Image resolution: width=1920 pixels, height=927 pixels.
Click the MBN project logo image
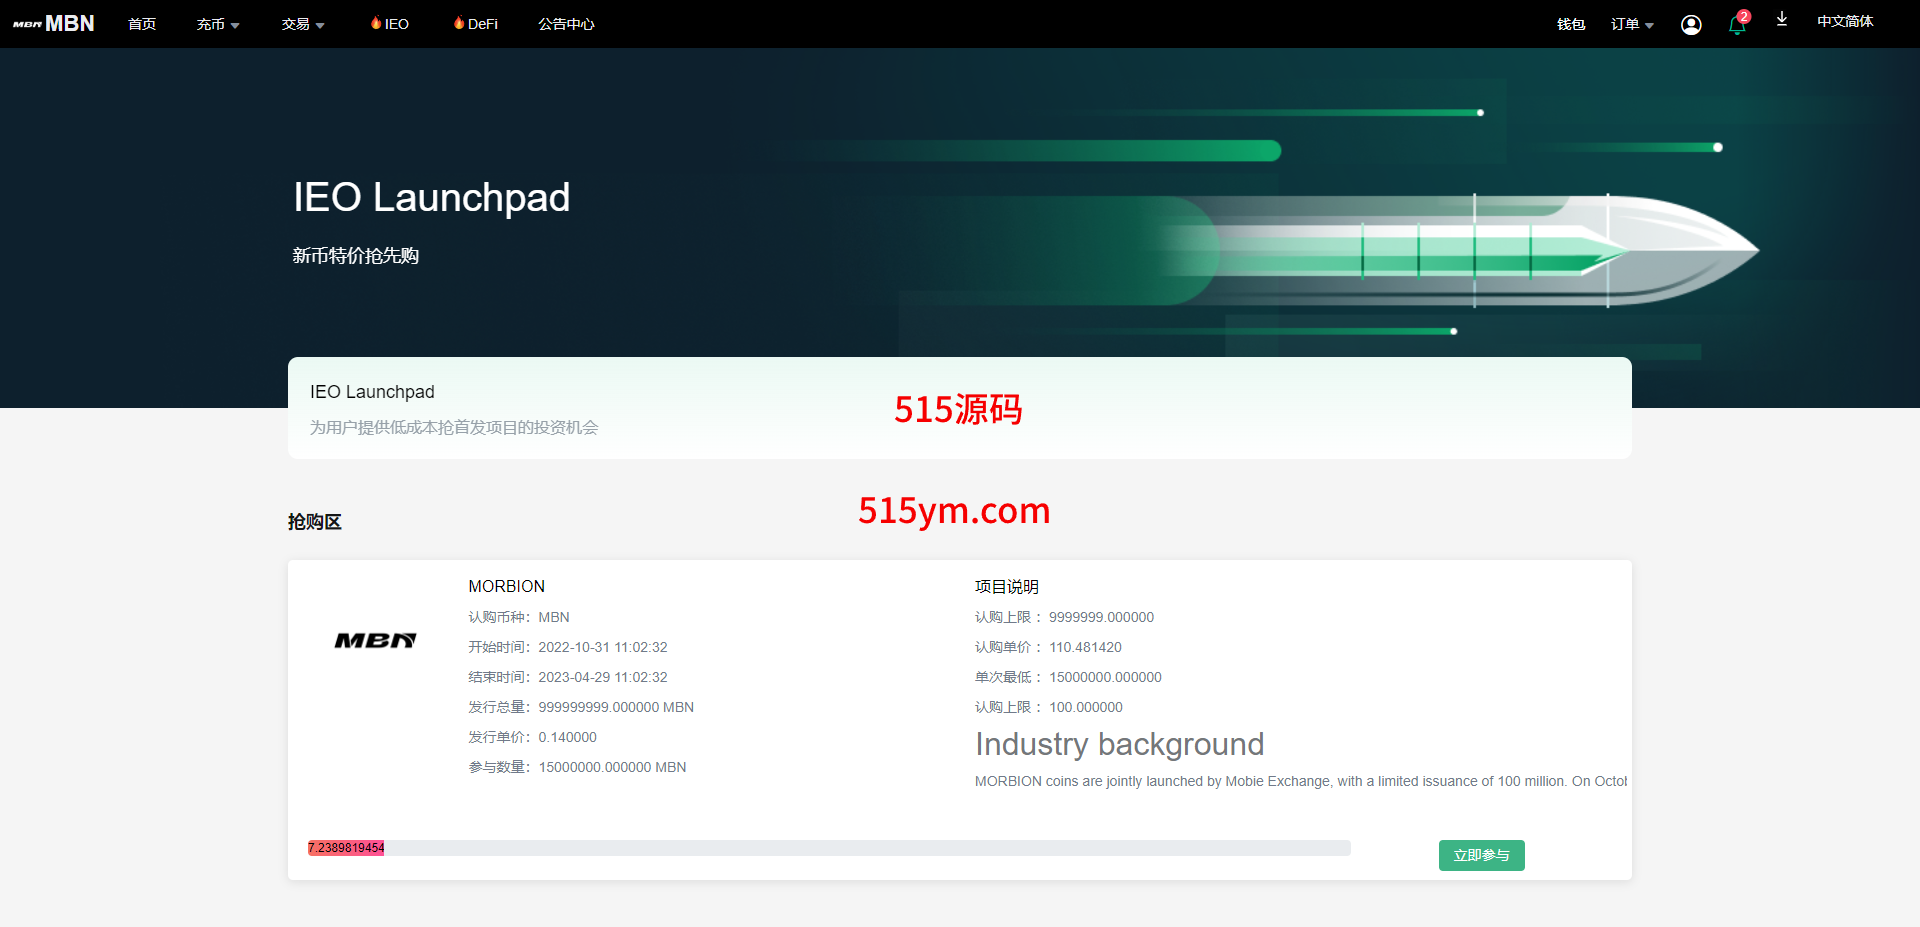tap(375, 641)
